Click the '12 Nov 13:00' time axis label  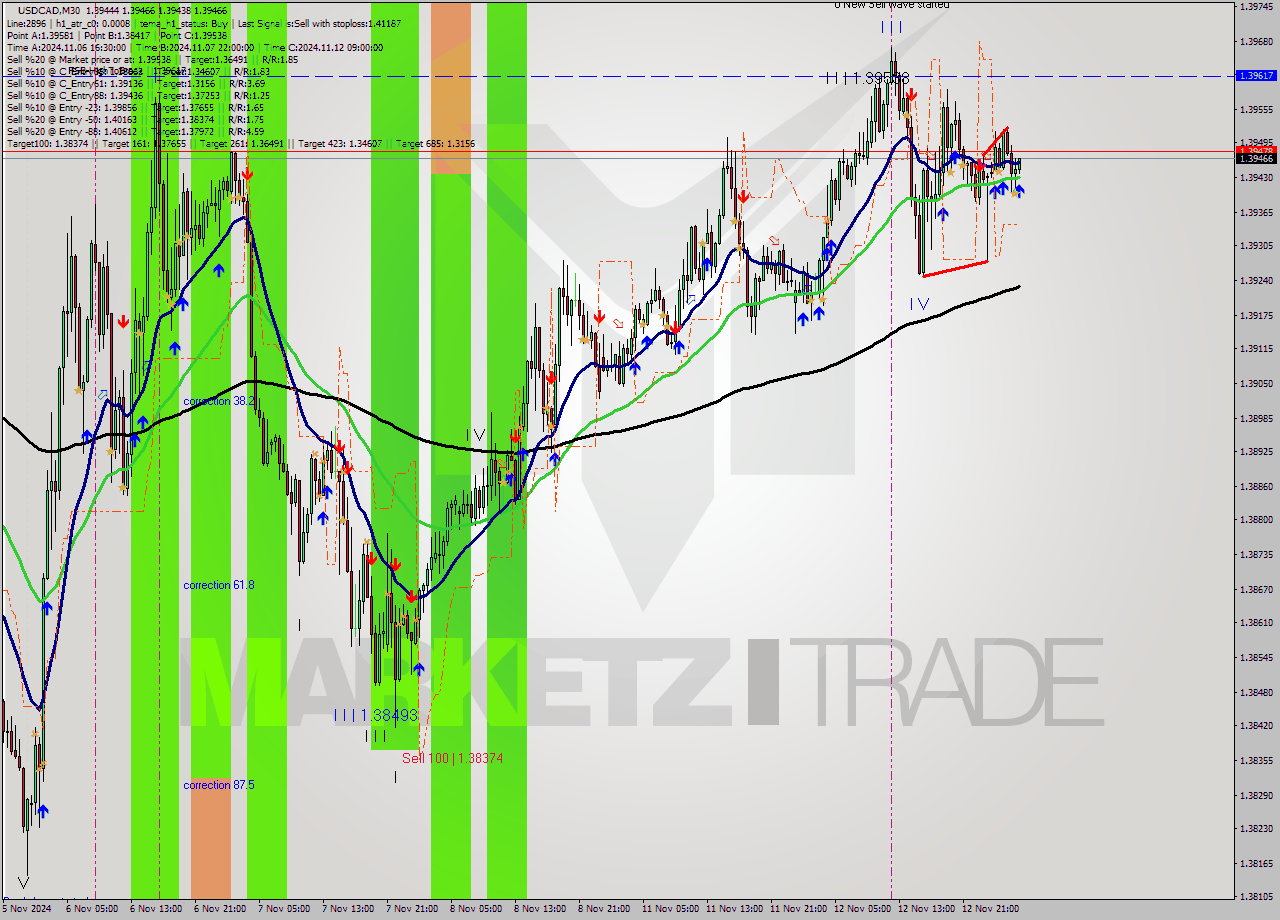coord(926,909)
